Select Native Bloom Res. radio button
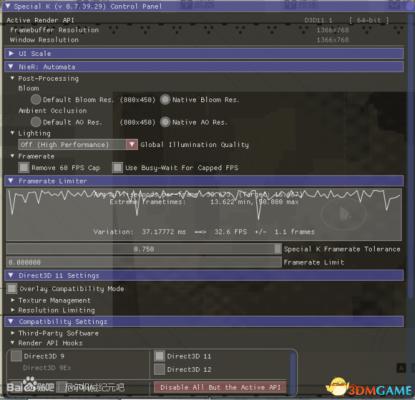 [165, 99]
